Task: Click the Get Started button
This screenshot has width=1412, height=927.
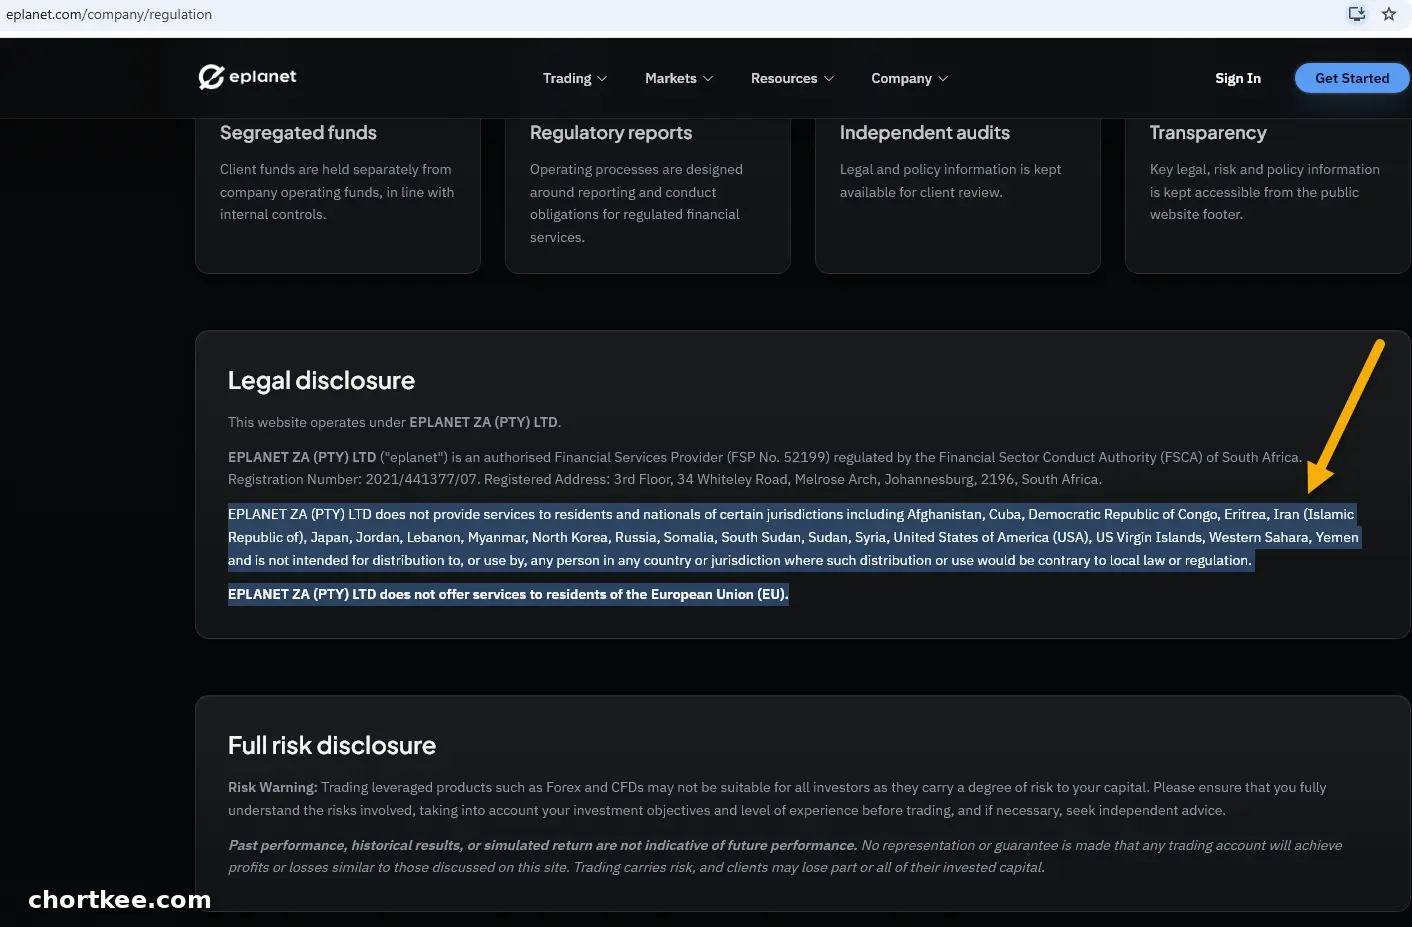Action: (x=1352, y=78)
